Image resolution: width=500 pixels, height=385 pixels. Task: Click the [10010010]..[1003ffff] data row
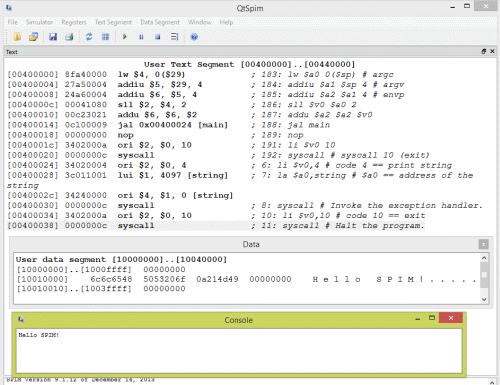[x=101, y=289]
